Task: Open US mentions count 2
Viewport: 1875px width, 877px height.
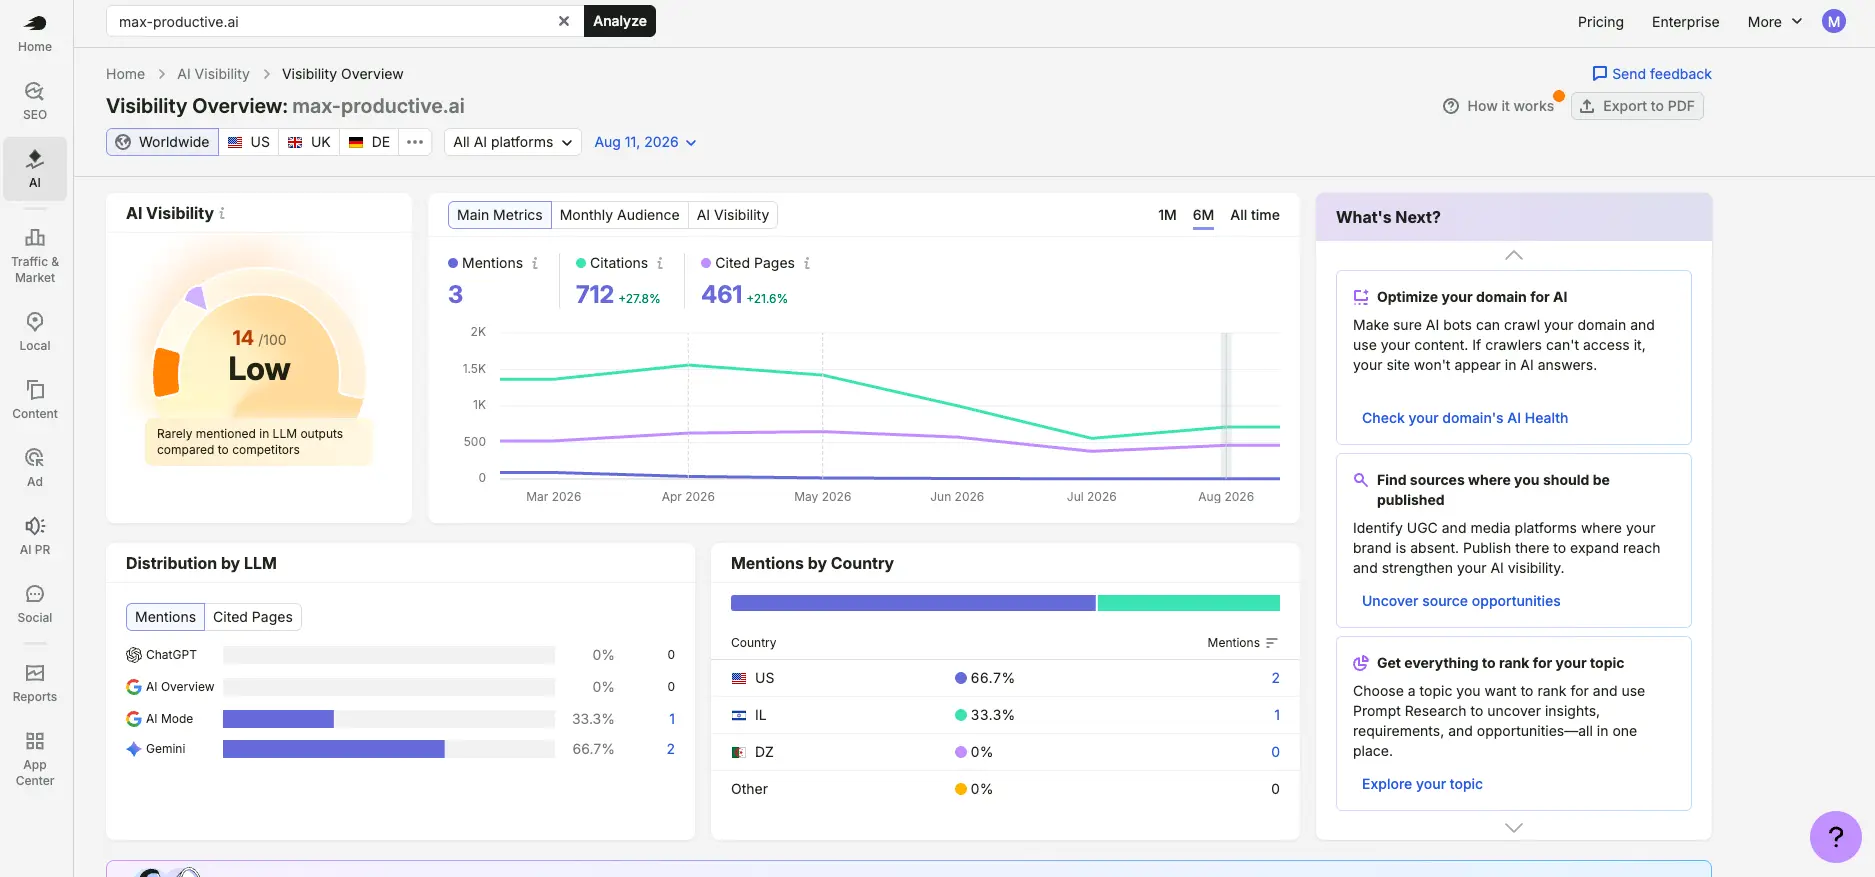Action: pyautogui.click(x=1275, y=678)
